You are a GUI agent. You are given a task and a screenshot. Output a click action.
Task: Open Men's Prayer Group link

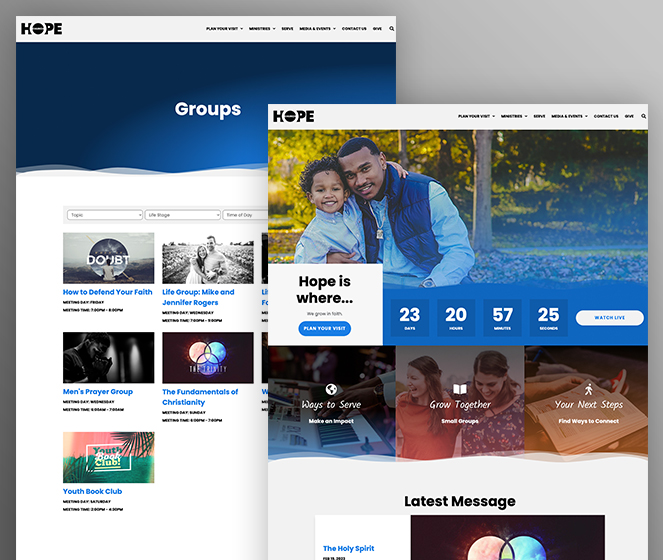[x=98, y=392]
